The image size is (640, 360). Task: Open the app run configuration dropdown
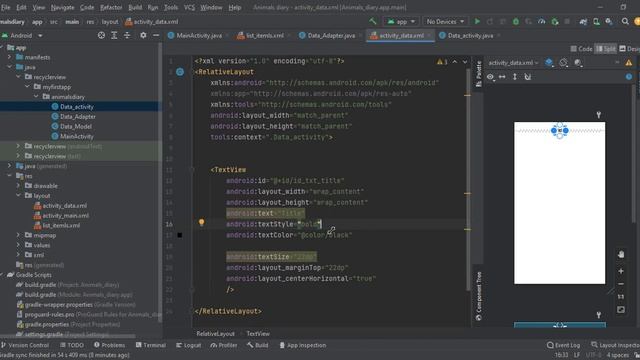[x=401, y=21]
